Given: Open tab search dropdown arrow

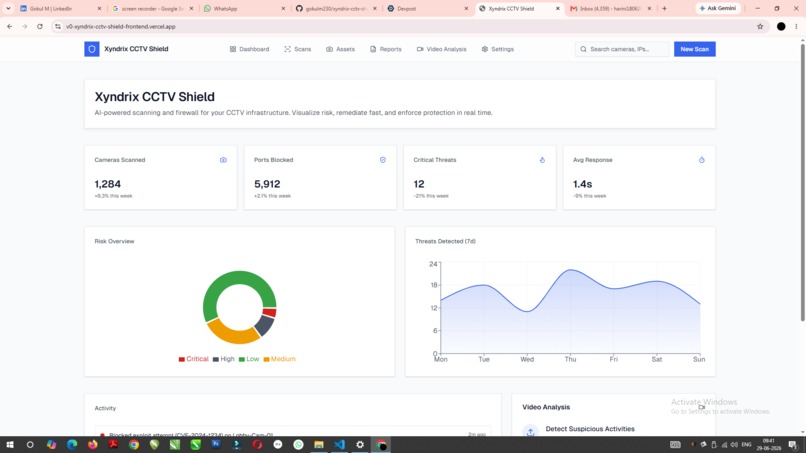Looking at the screenshot, I should pos(8,8).
